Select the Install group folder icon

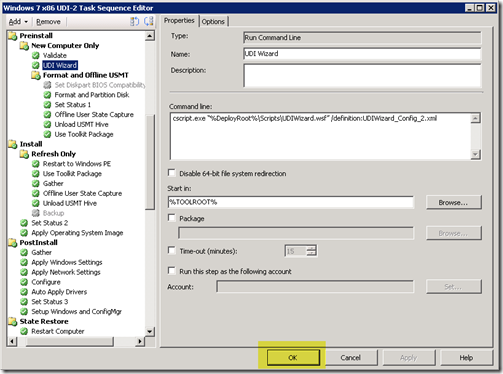point(13,144)
